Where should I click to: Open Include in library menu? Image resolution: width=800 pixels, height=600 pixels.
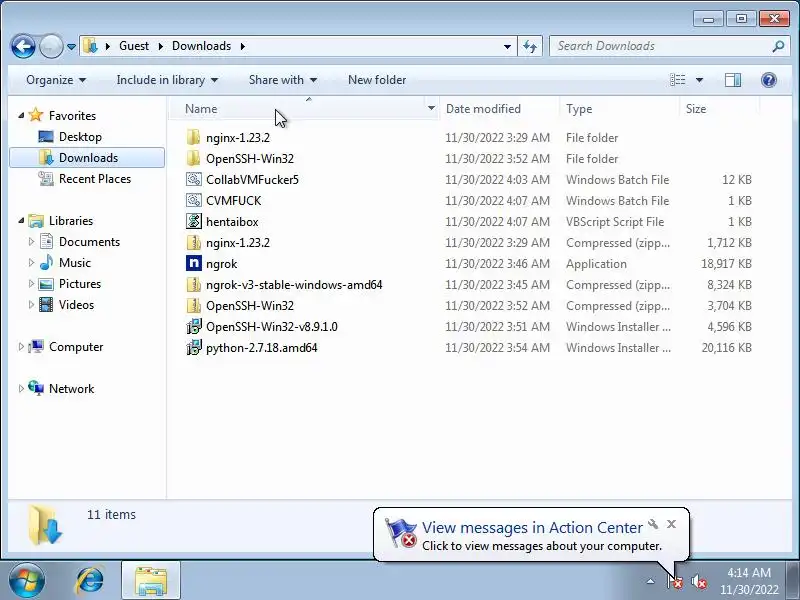pyautogui.click(x=167, y=80)
